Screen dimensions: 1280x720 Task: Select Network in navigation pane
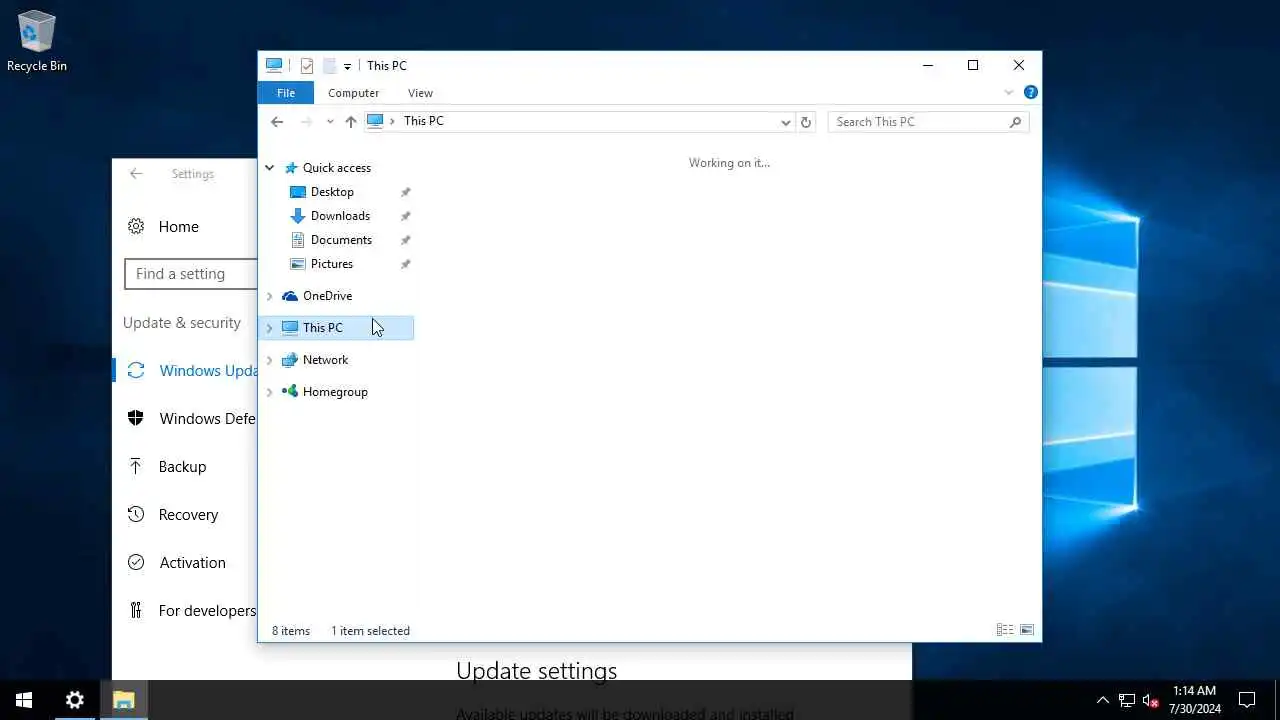pos(325,360)
